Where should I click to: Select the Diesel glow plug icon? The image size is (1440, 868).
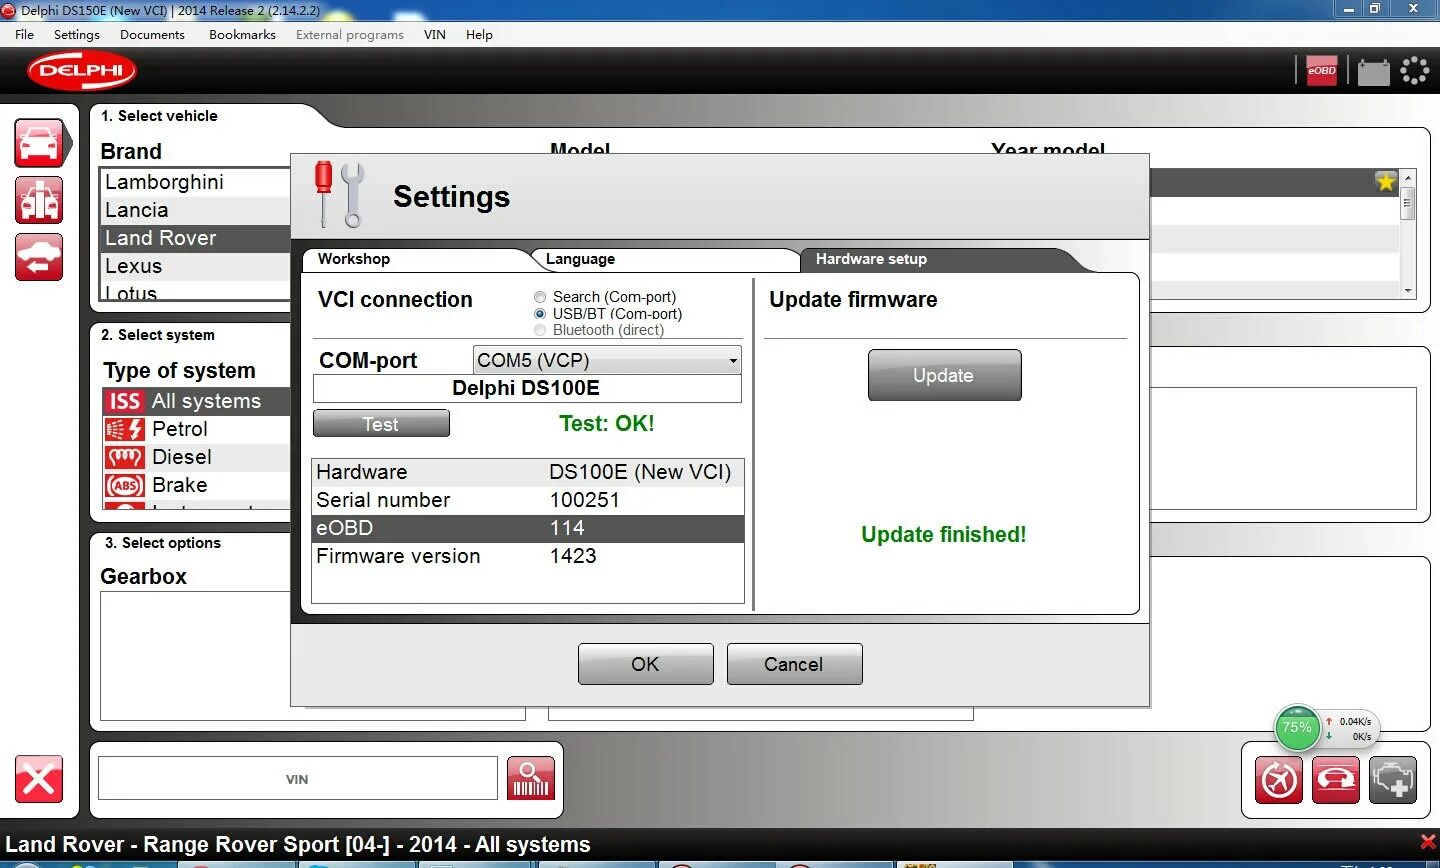pos(124,457)
